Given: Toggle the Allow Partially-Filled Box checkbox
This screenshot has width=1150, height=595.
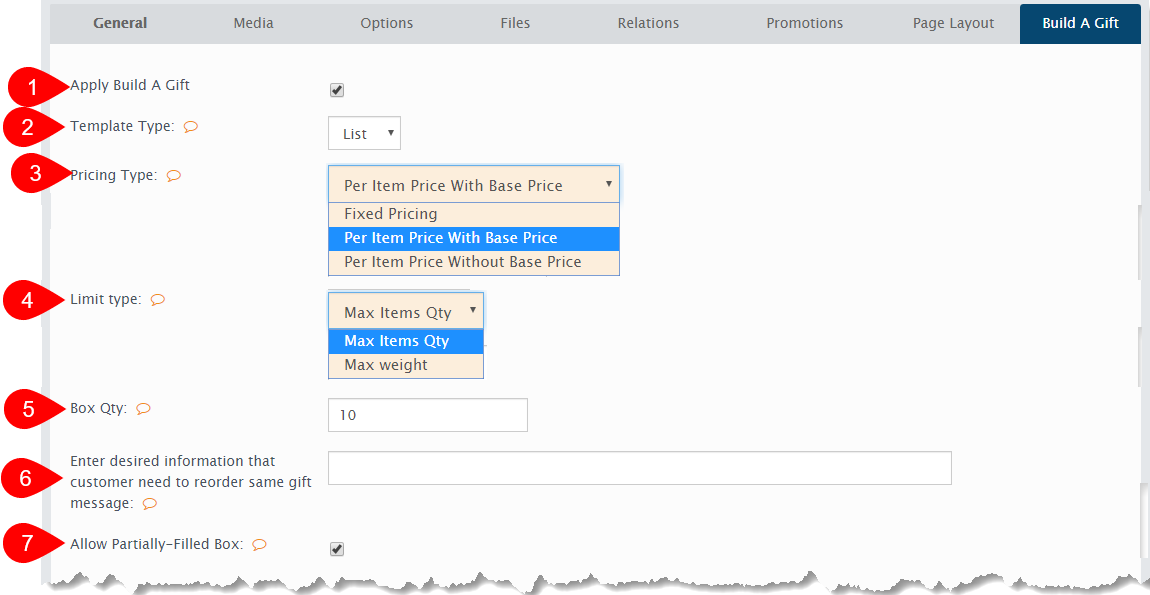Looking at the screenshot, I should point(337,549).
